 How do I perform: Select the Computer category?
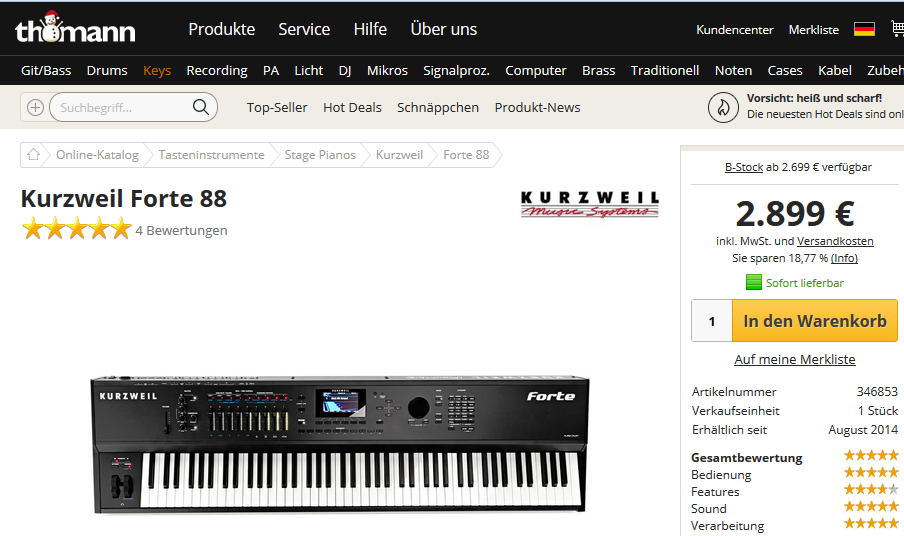click(x=536, y=70)
